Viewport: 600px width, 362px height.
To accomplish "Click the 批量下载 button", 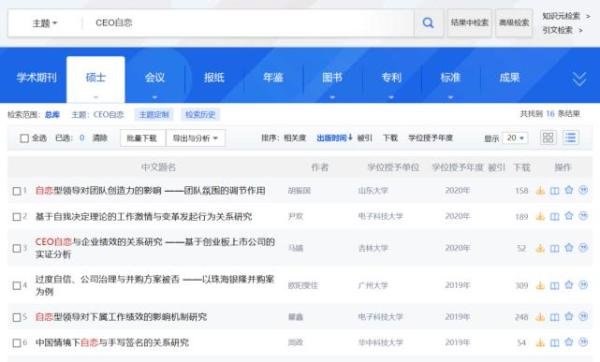I will pyautogui.click(x=142, y=138).
